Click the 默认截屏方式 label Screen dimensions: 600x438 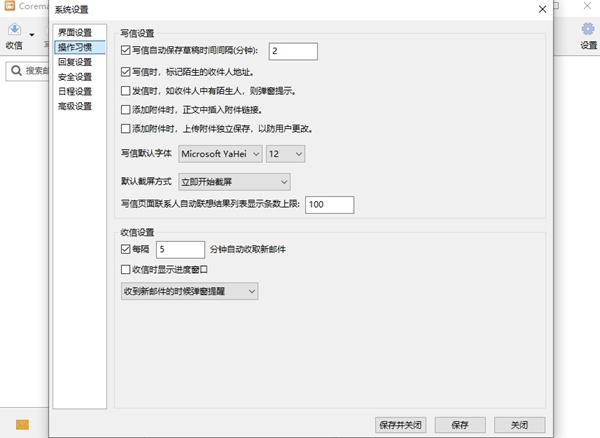click(x=146, y=181)
